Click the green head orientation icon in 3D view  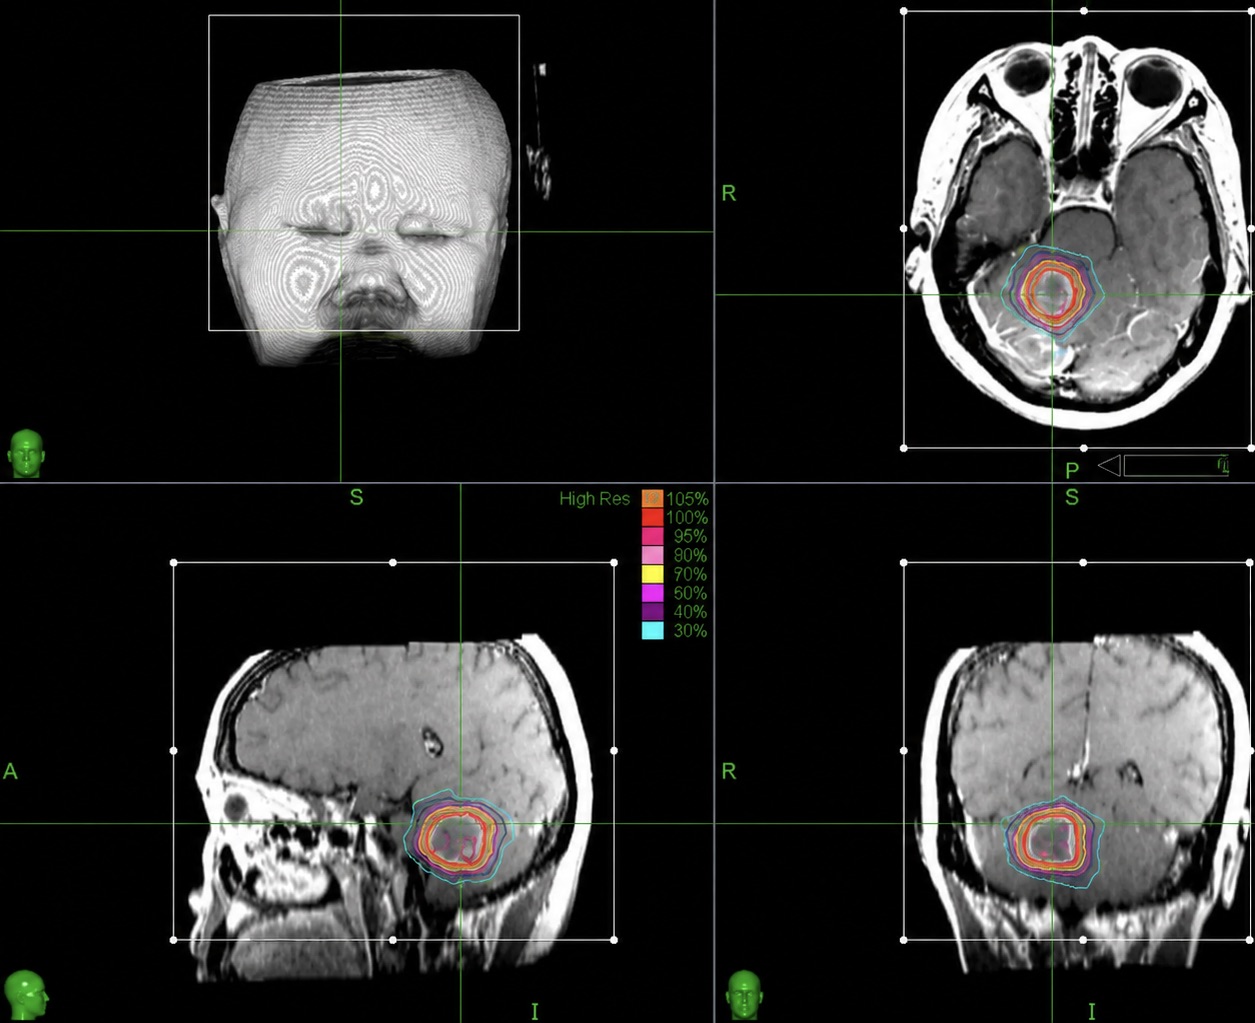[27, 453]
